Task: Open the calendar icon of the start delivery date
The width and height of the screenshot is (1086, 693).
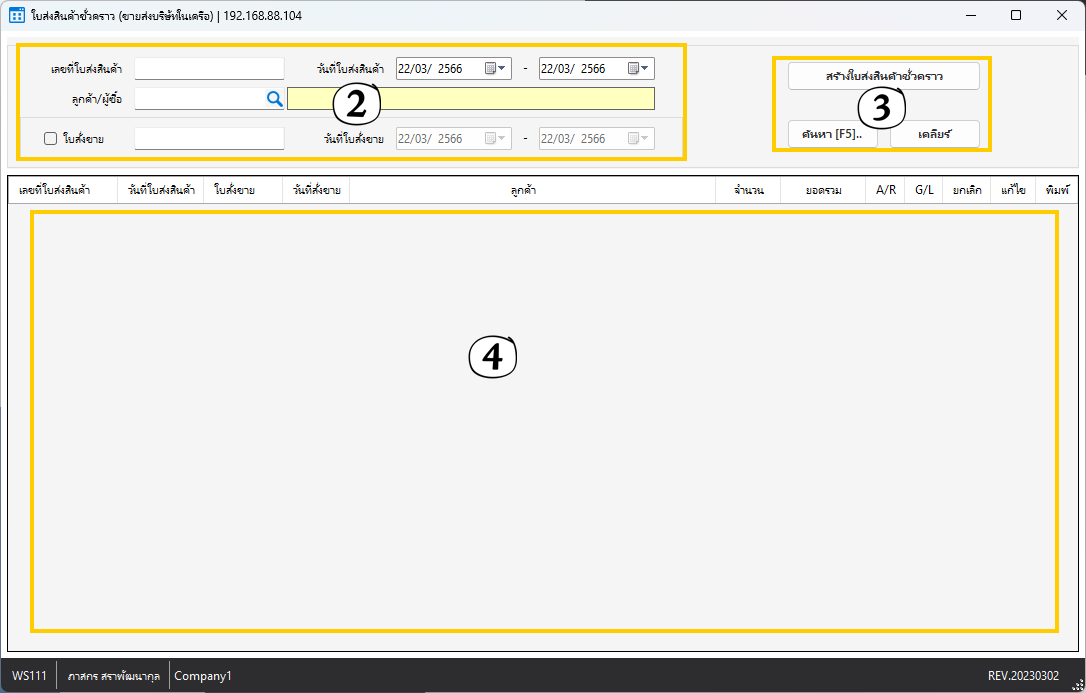Action: pyautogui.click(x=491, y=69)
